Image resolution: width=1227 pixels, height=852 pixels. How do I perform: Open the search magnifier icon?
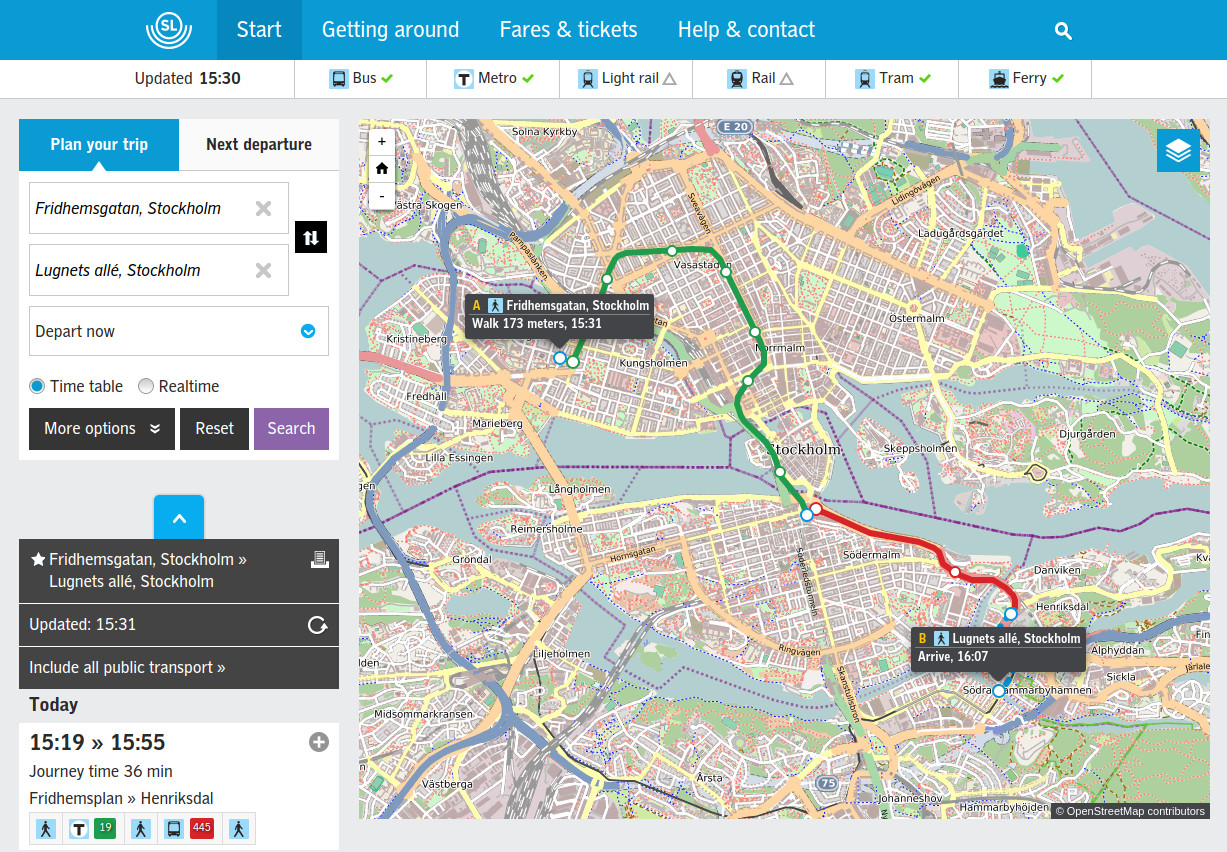[1063, 31]
